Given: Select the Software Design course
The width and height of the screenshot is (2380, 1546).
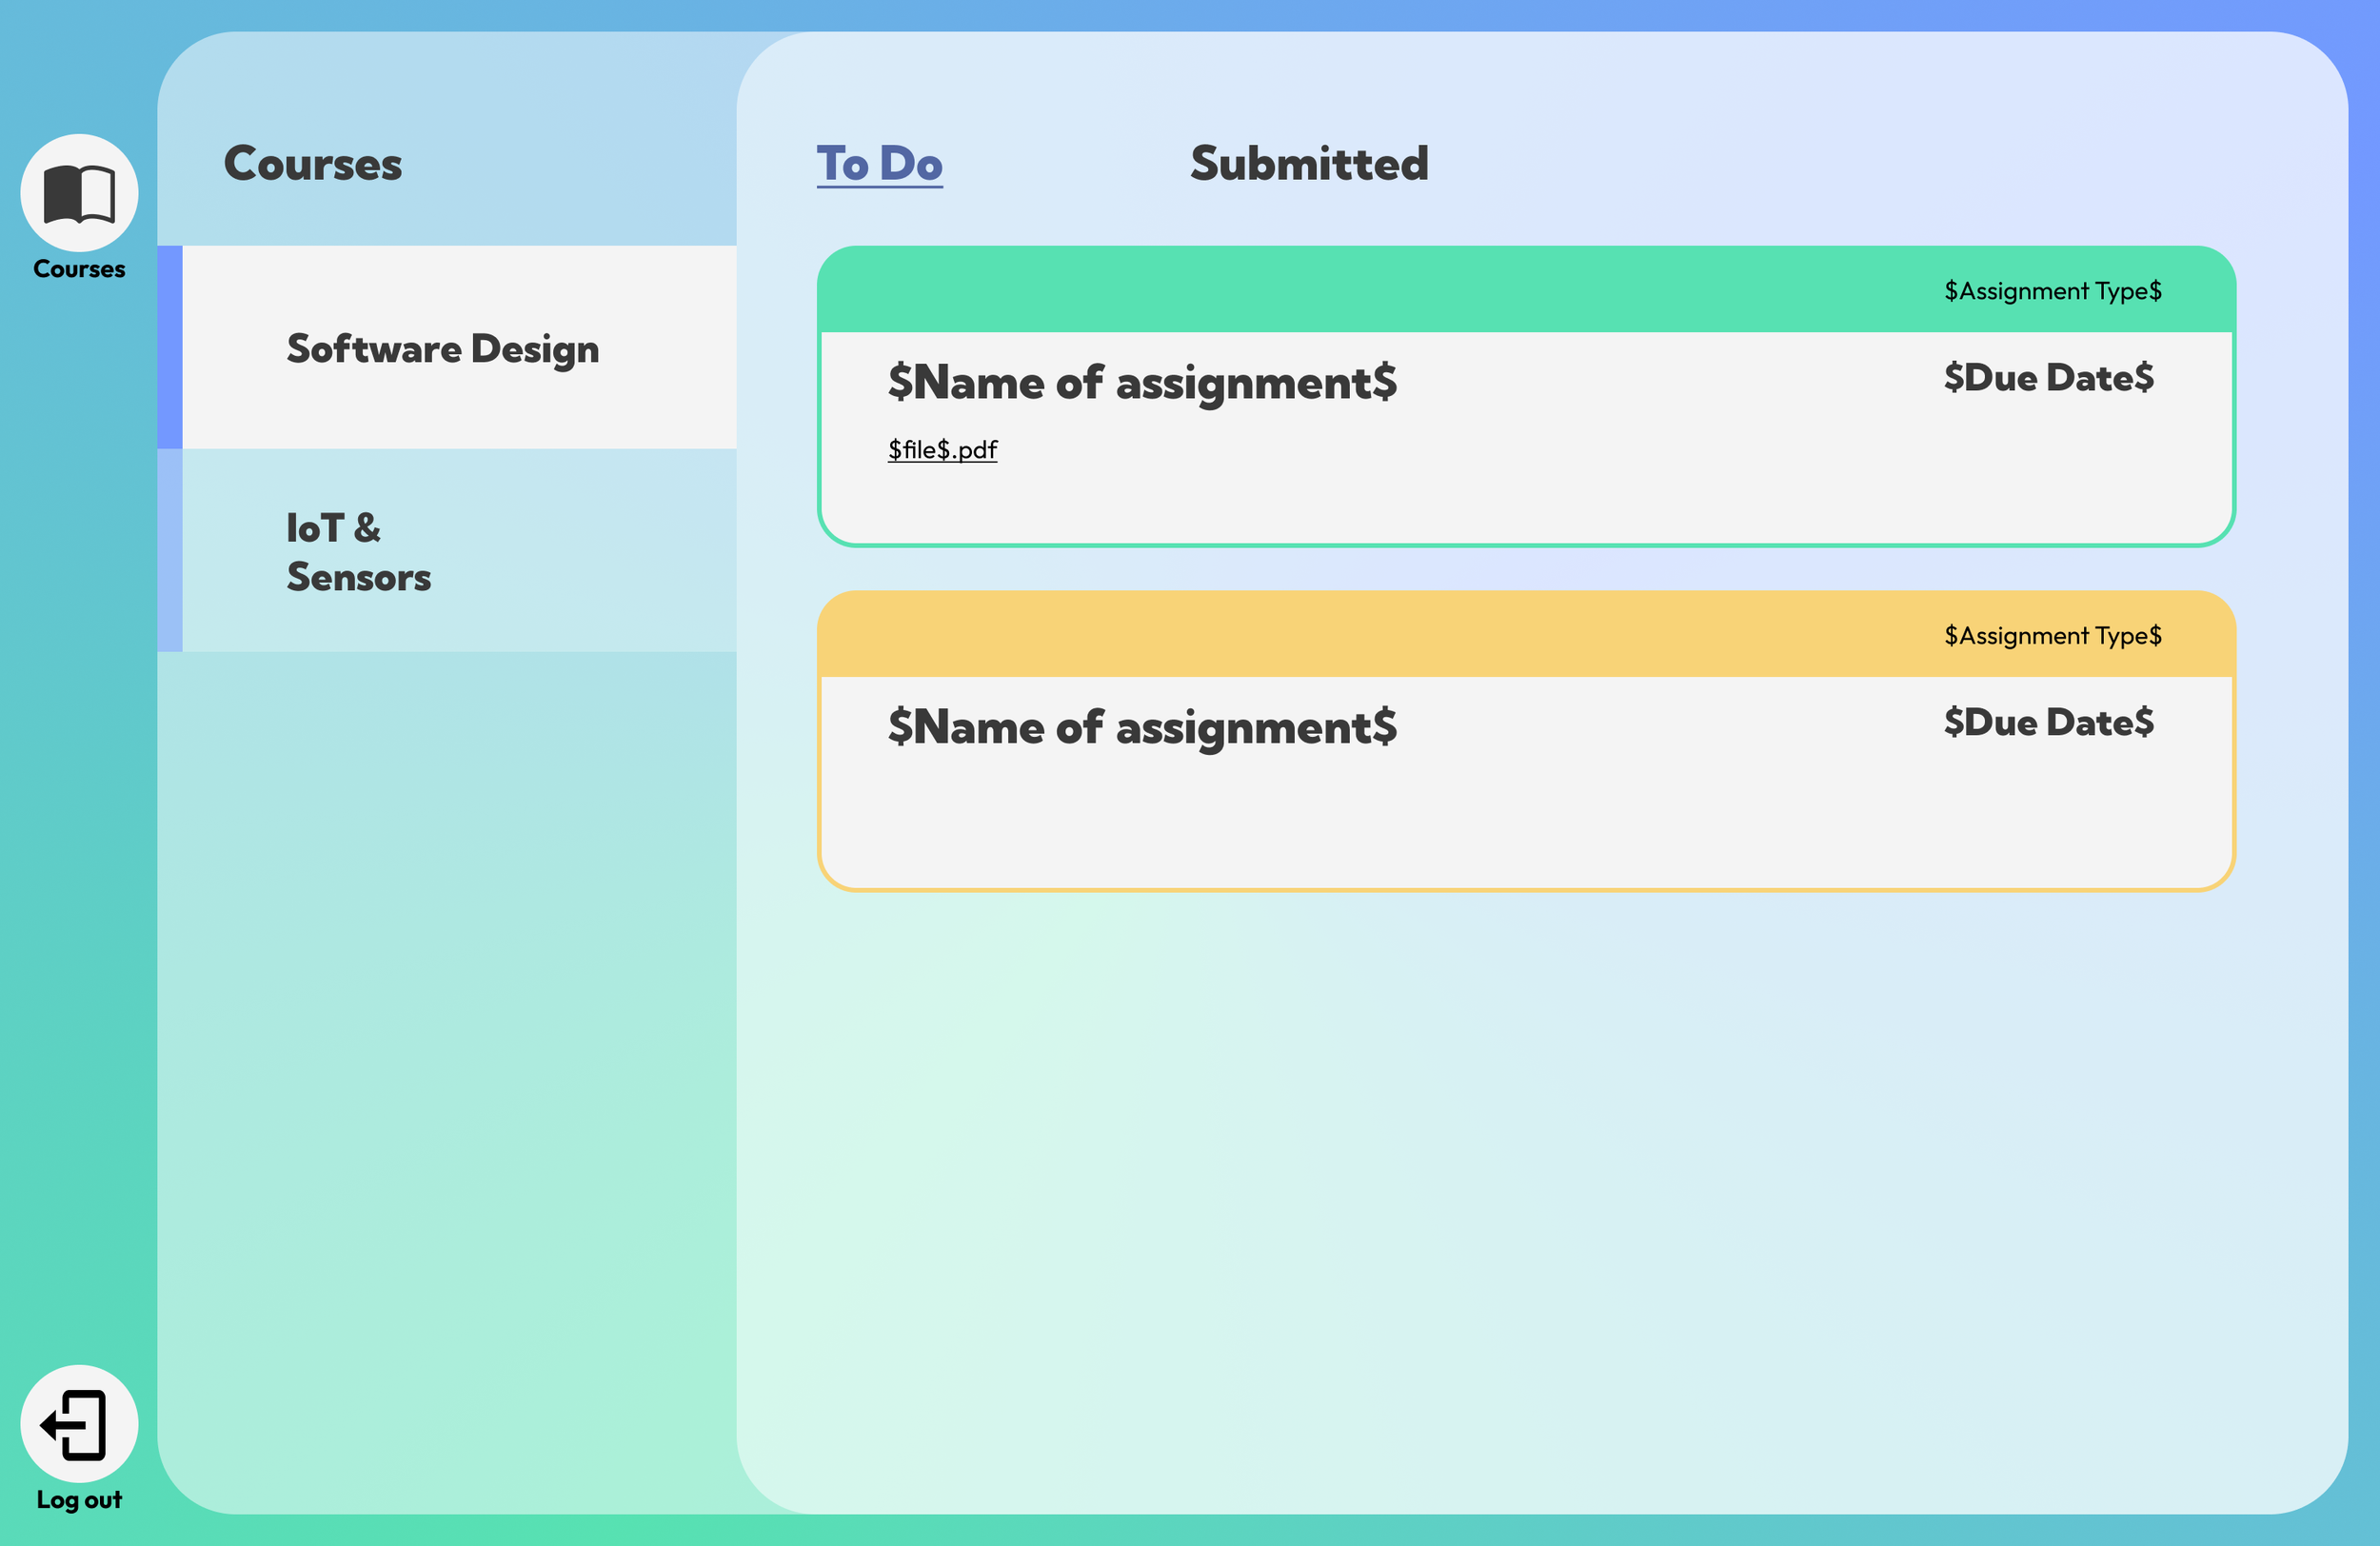Looking at the screenshot, I should [x=443, y=348].
